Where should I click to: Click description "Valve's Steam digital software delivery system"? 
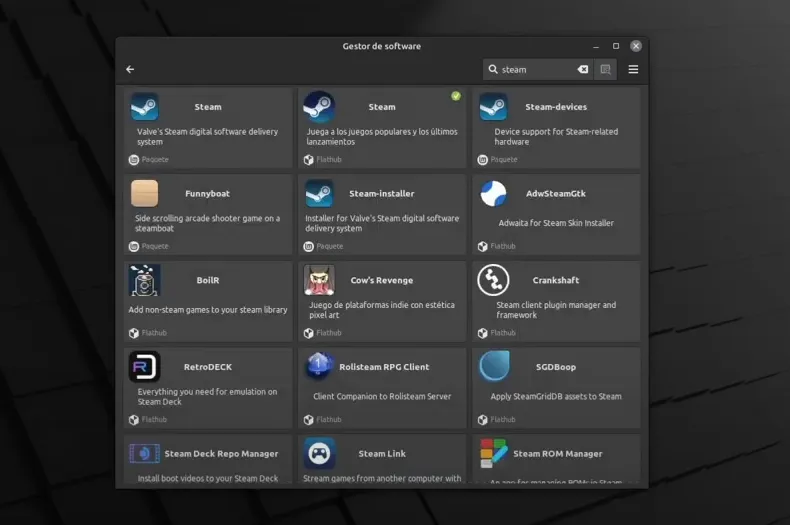click(x=207, y=137)
